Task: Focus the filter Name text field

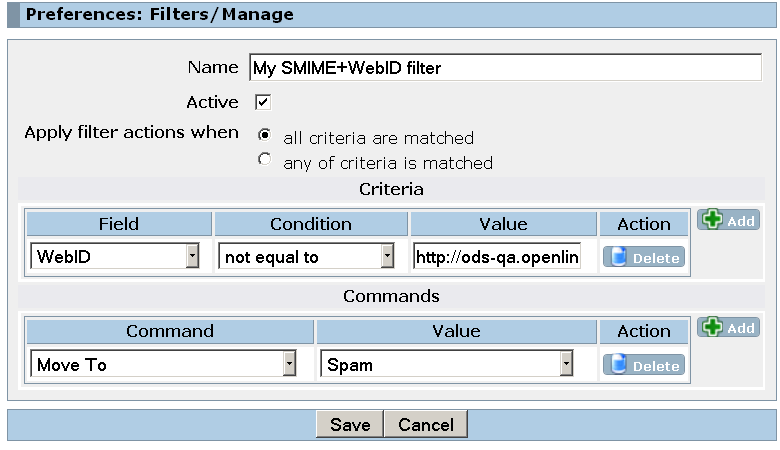Action: [x=505, y=67]
